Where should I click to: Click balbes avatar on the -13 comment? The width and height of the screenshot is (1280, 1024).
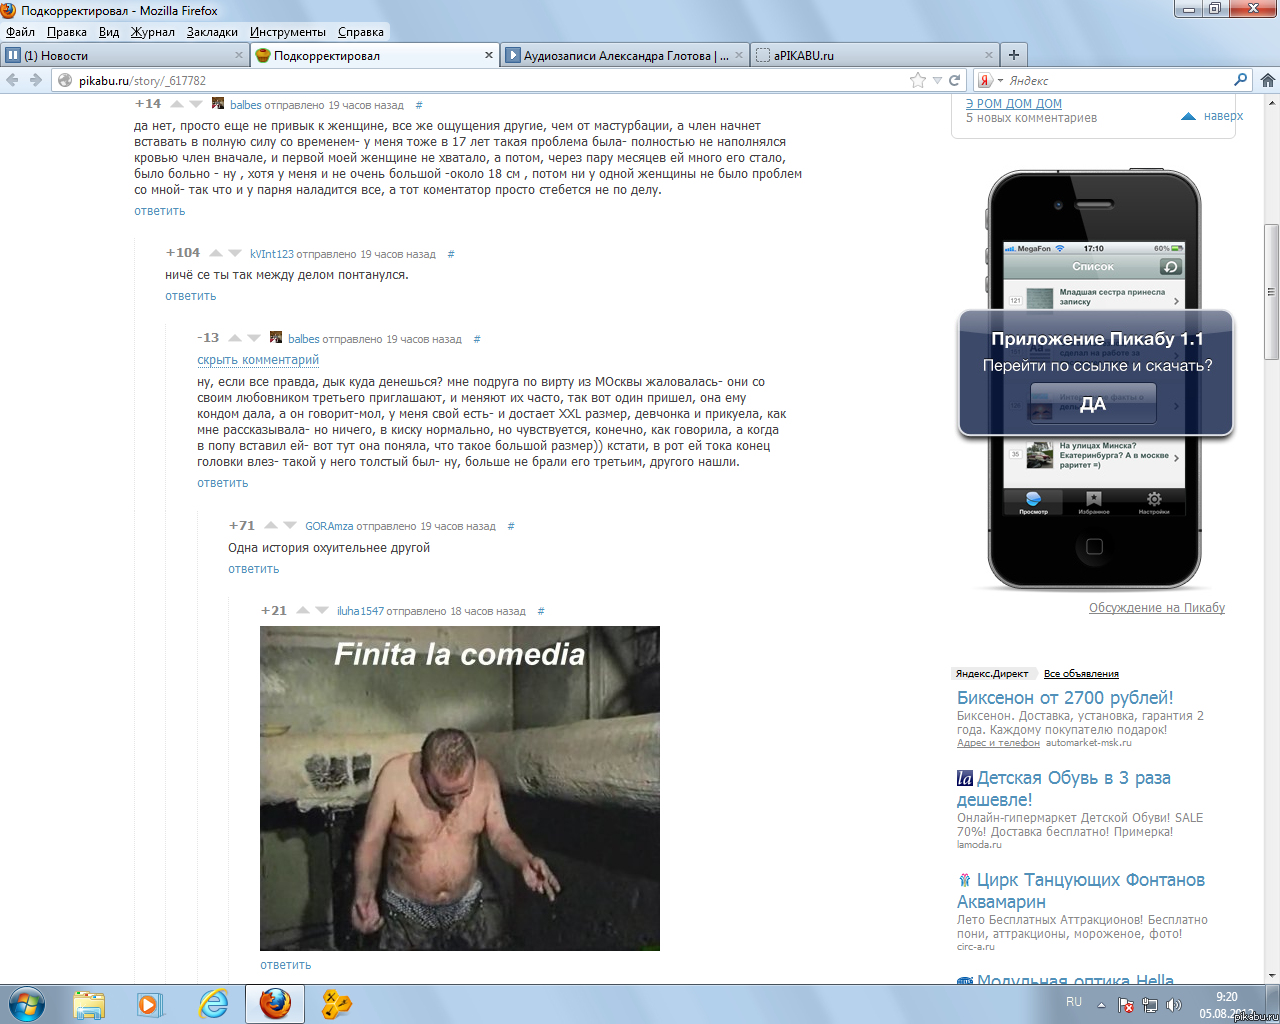pos(276,338)
